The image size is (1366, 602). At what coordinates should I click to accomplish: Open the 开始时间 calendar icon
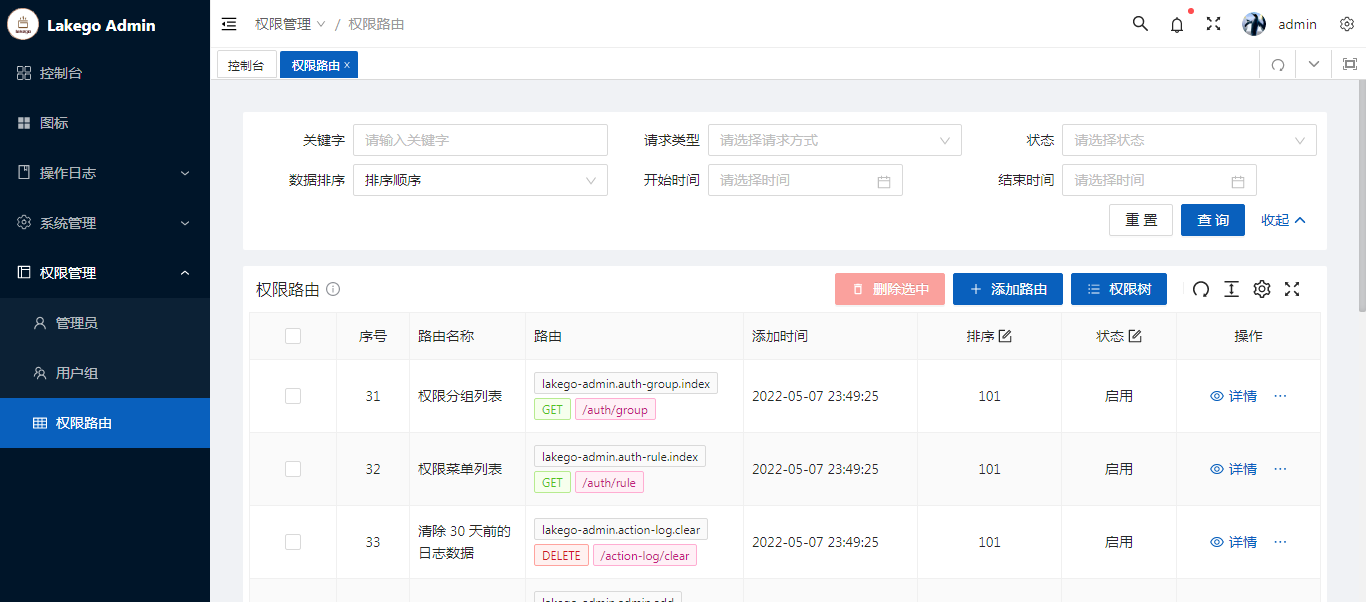coord(884,181)
